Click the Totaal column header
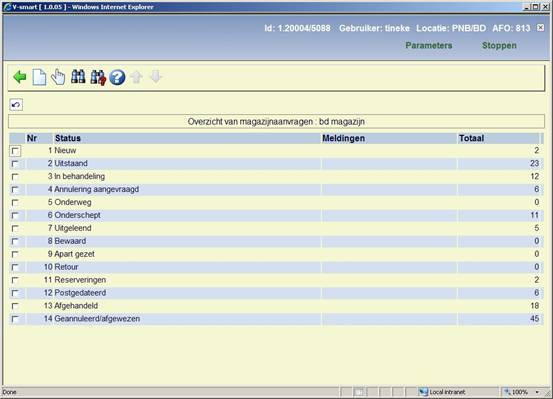553x399 pixels. coord(471,138)
